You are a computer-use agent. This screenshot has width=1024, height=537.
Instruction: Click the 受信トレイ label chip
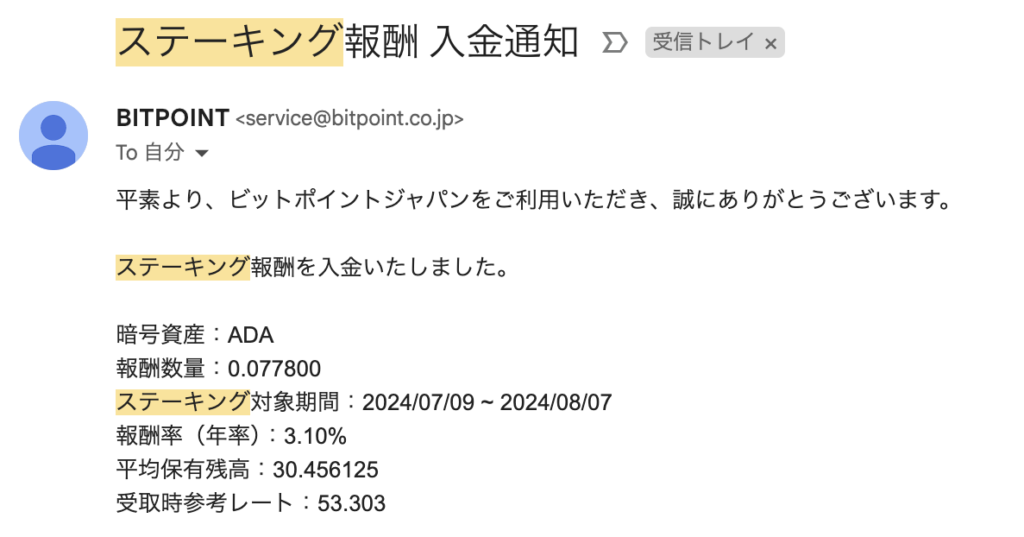coord(714,42)
